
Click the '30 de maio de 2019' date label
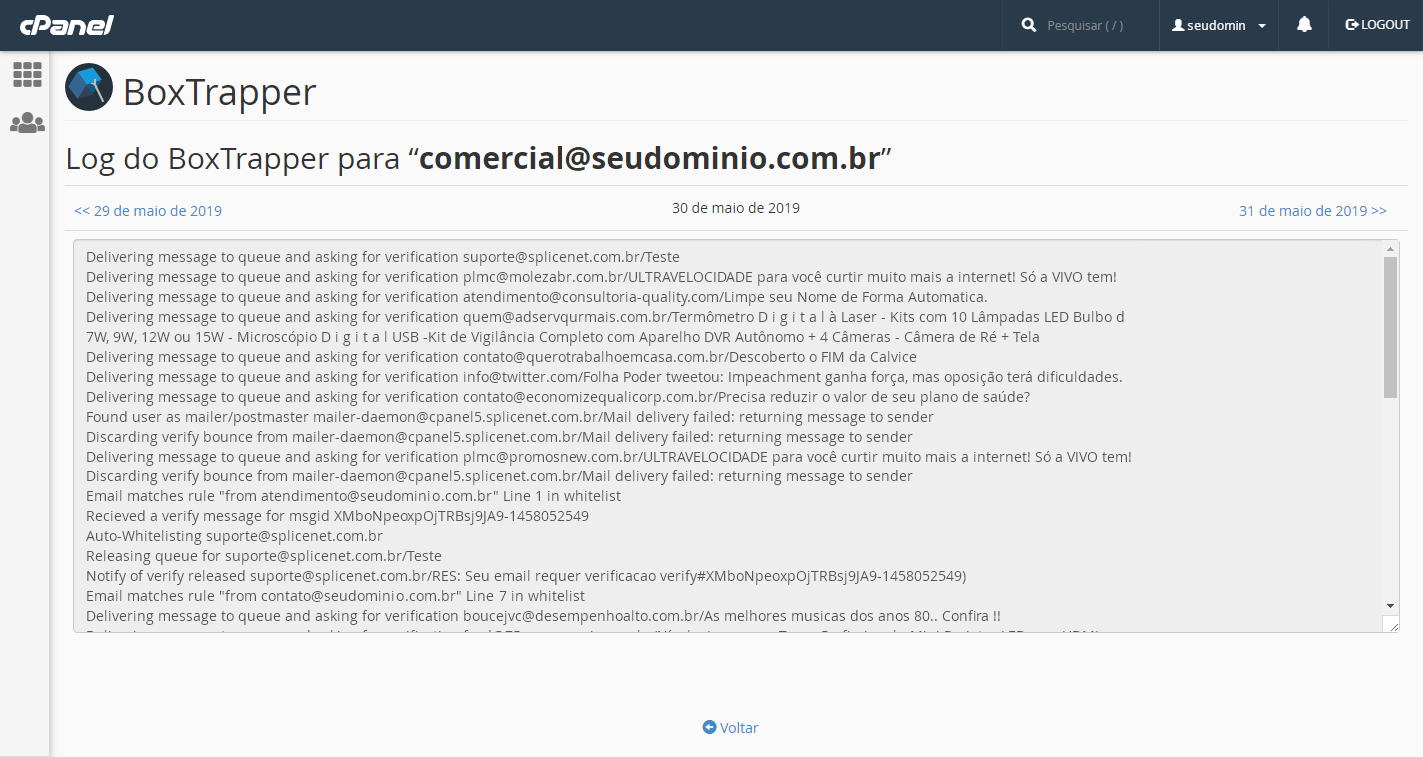click(x=736, y=208)
